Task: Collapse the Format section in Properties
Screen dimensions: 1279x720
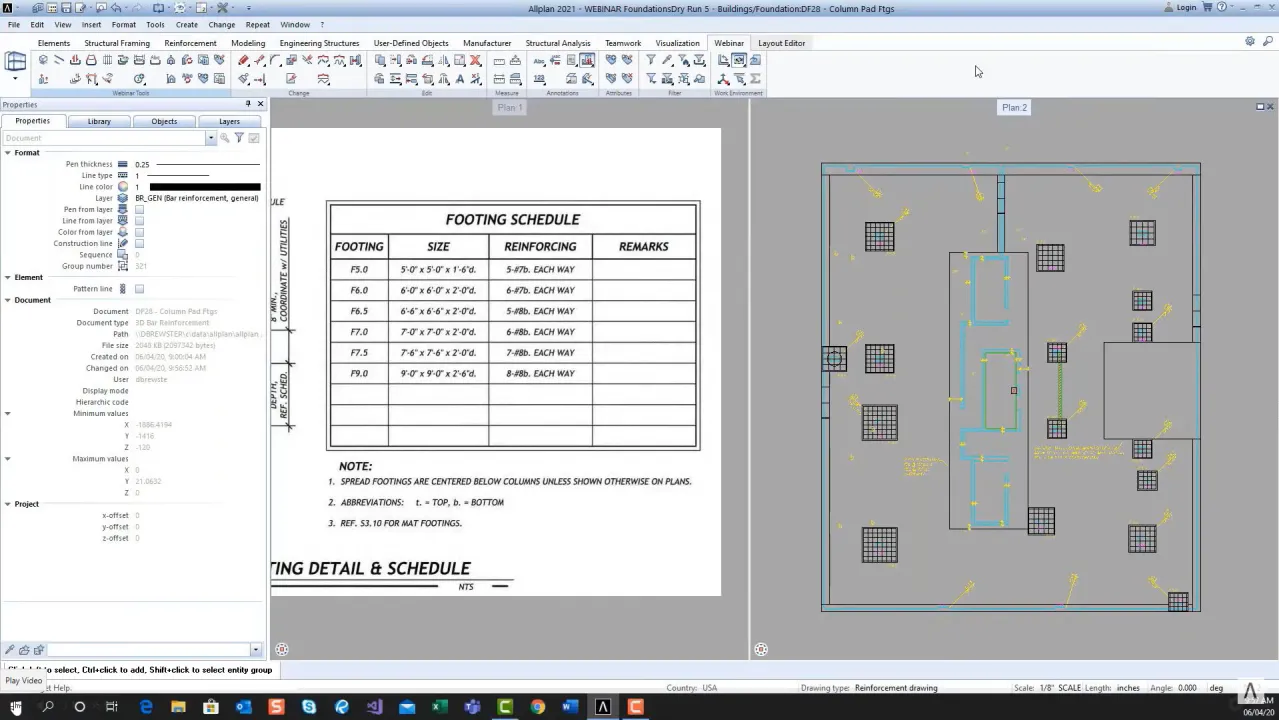Action: point(7,153)
